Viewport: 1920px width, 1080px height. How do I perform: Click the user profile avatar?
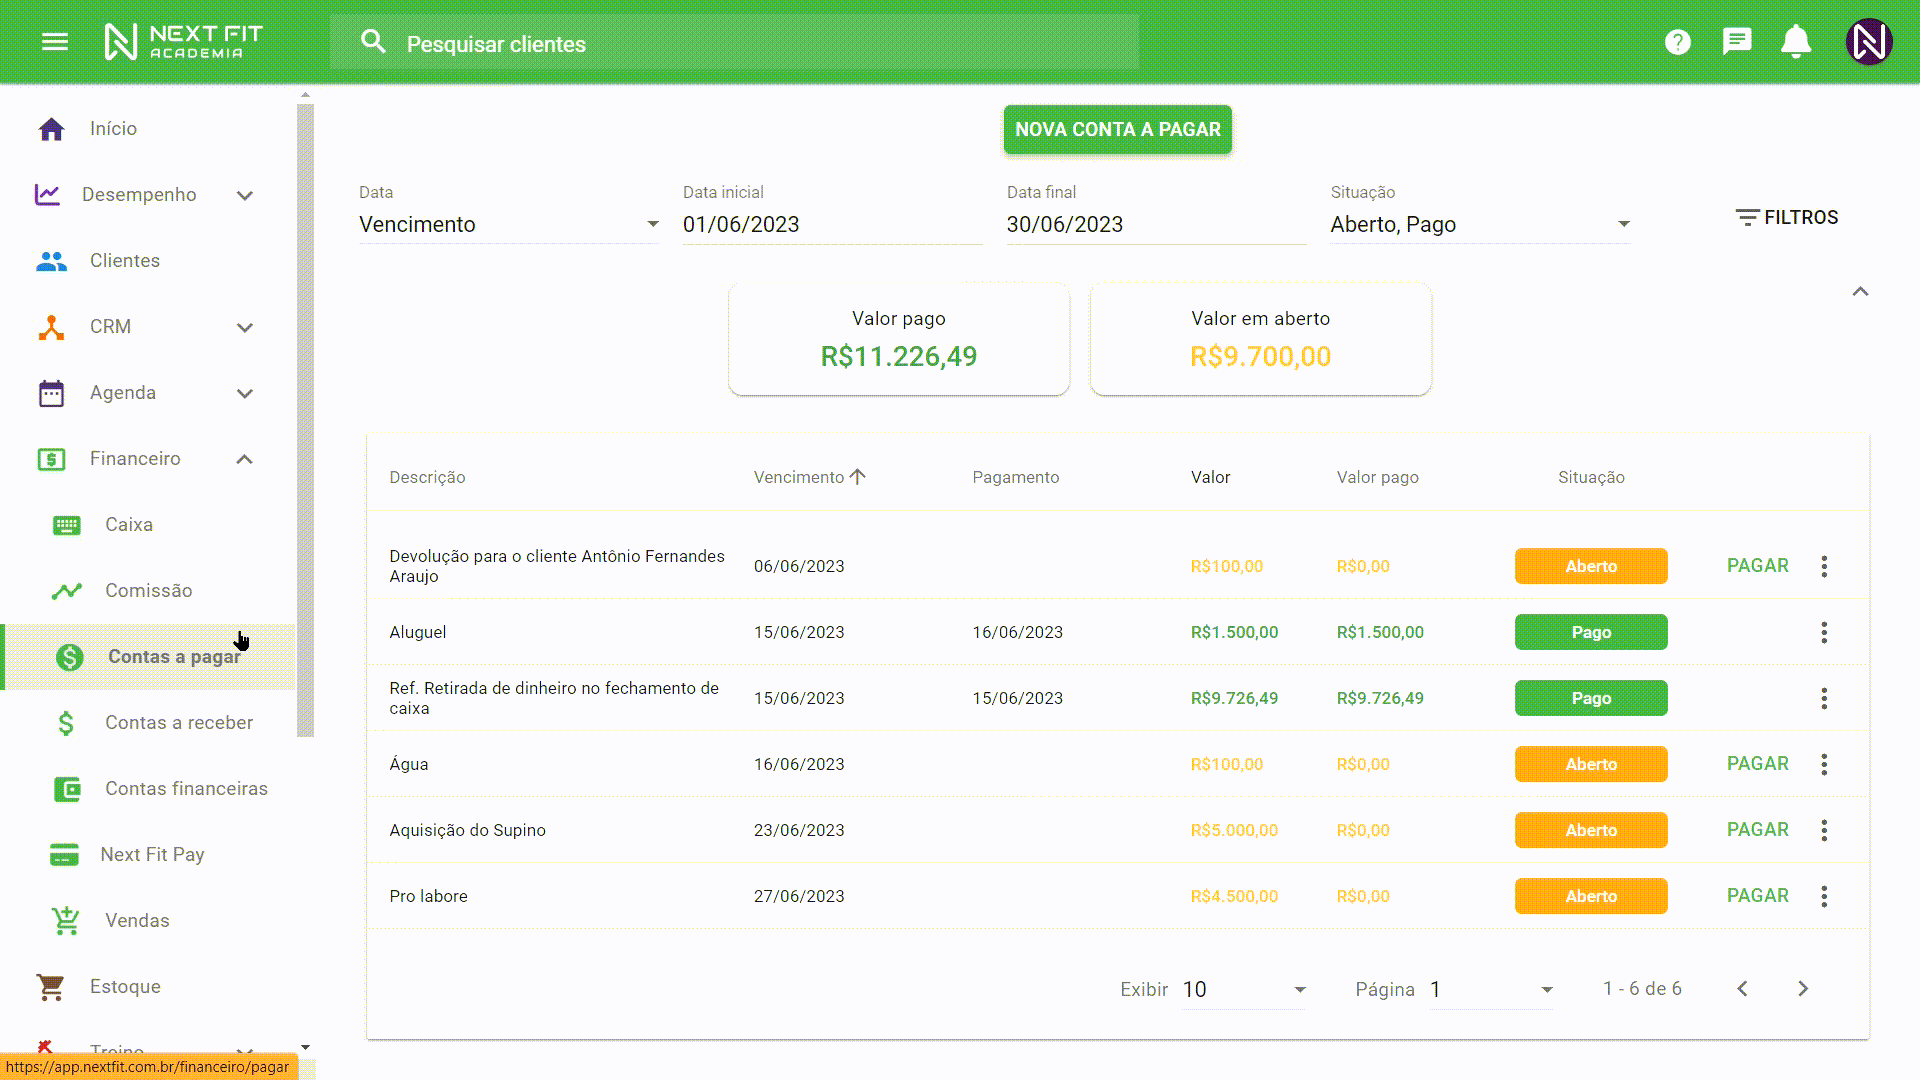(1868, 42)
